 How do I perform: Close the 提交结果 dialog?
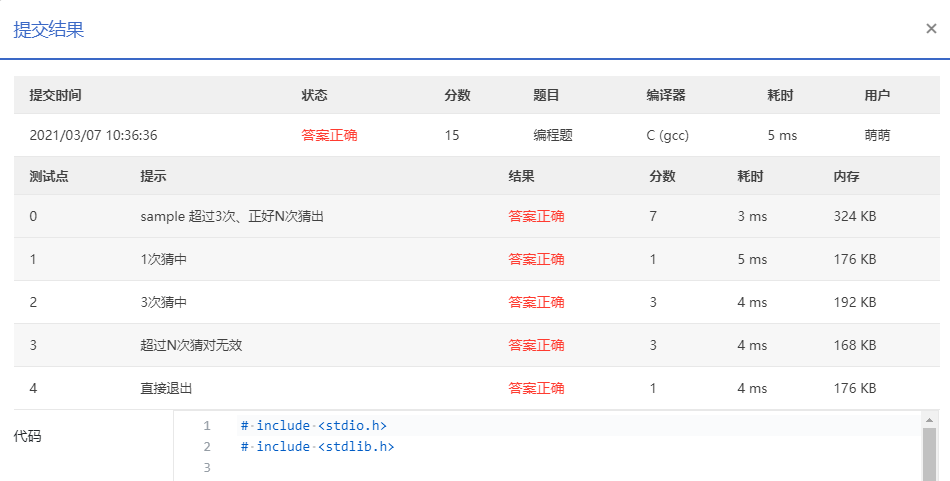[931, 28]
